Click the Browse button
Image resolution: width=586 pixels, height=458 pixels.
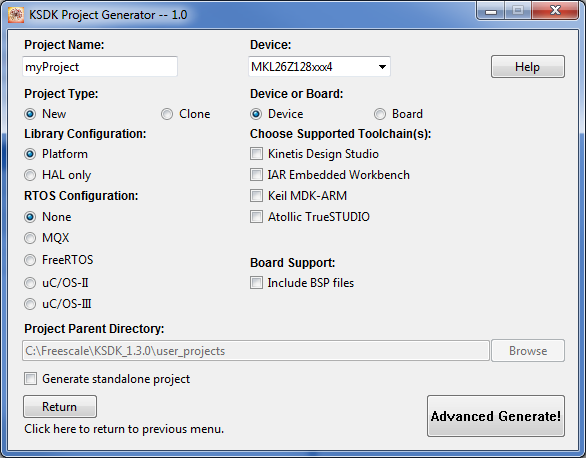528,350
